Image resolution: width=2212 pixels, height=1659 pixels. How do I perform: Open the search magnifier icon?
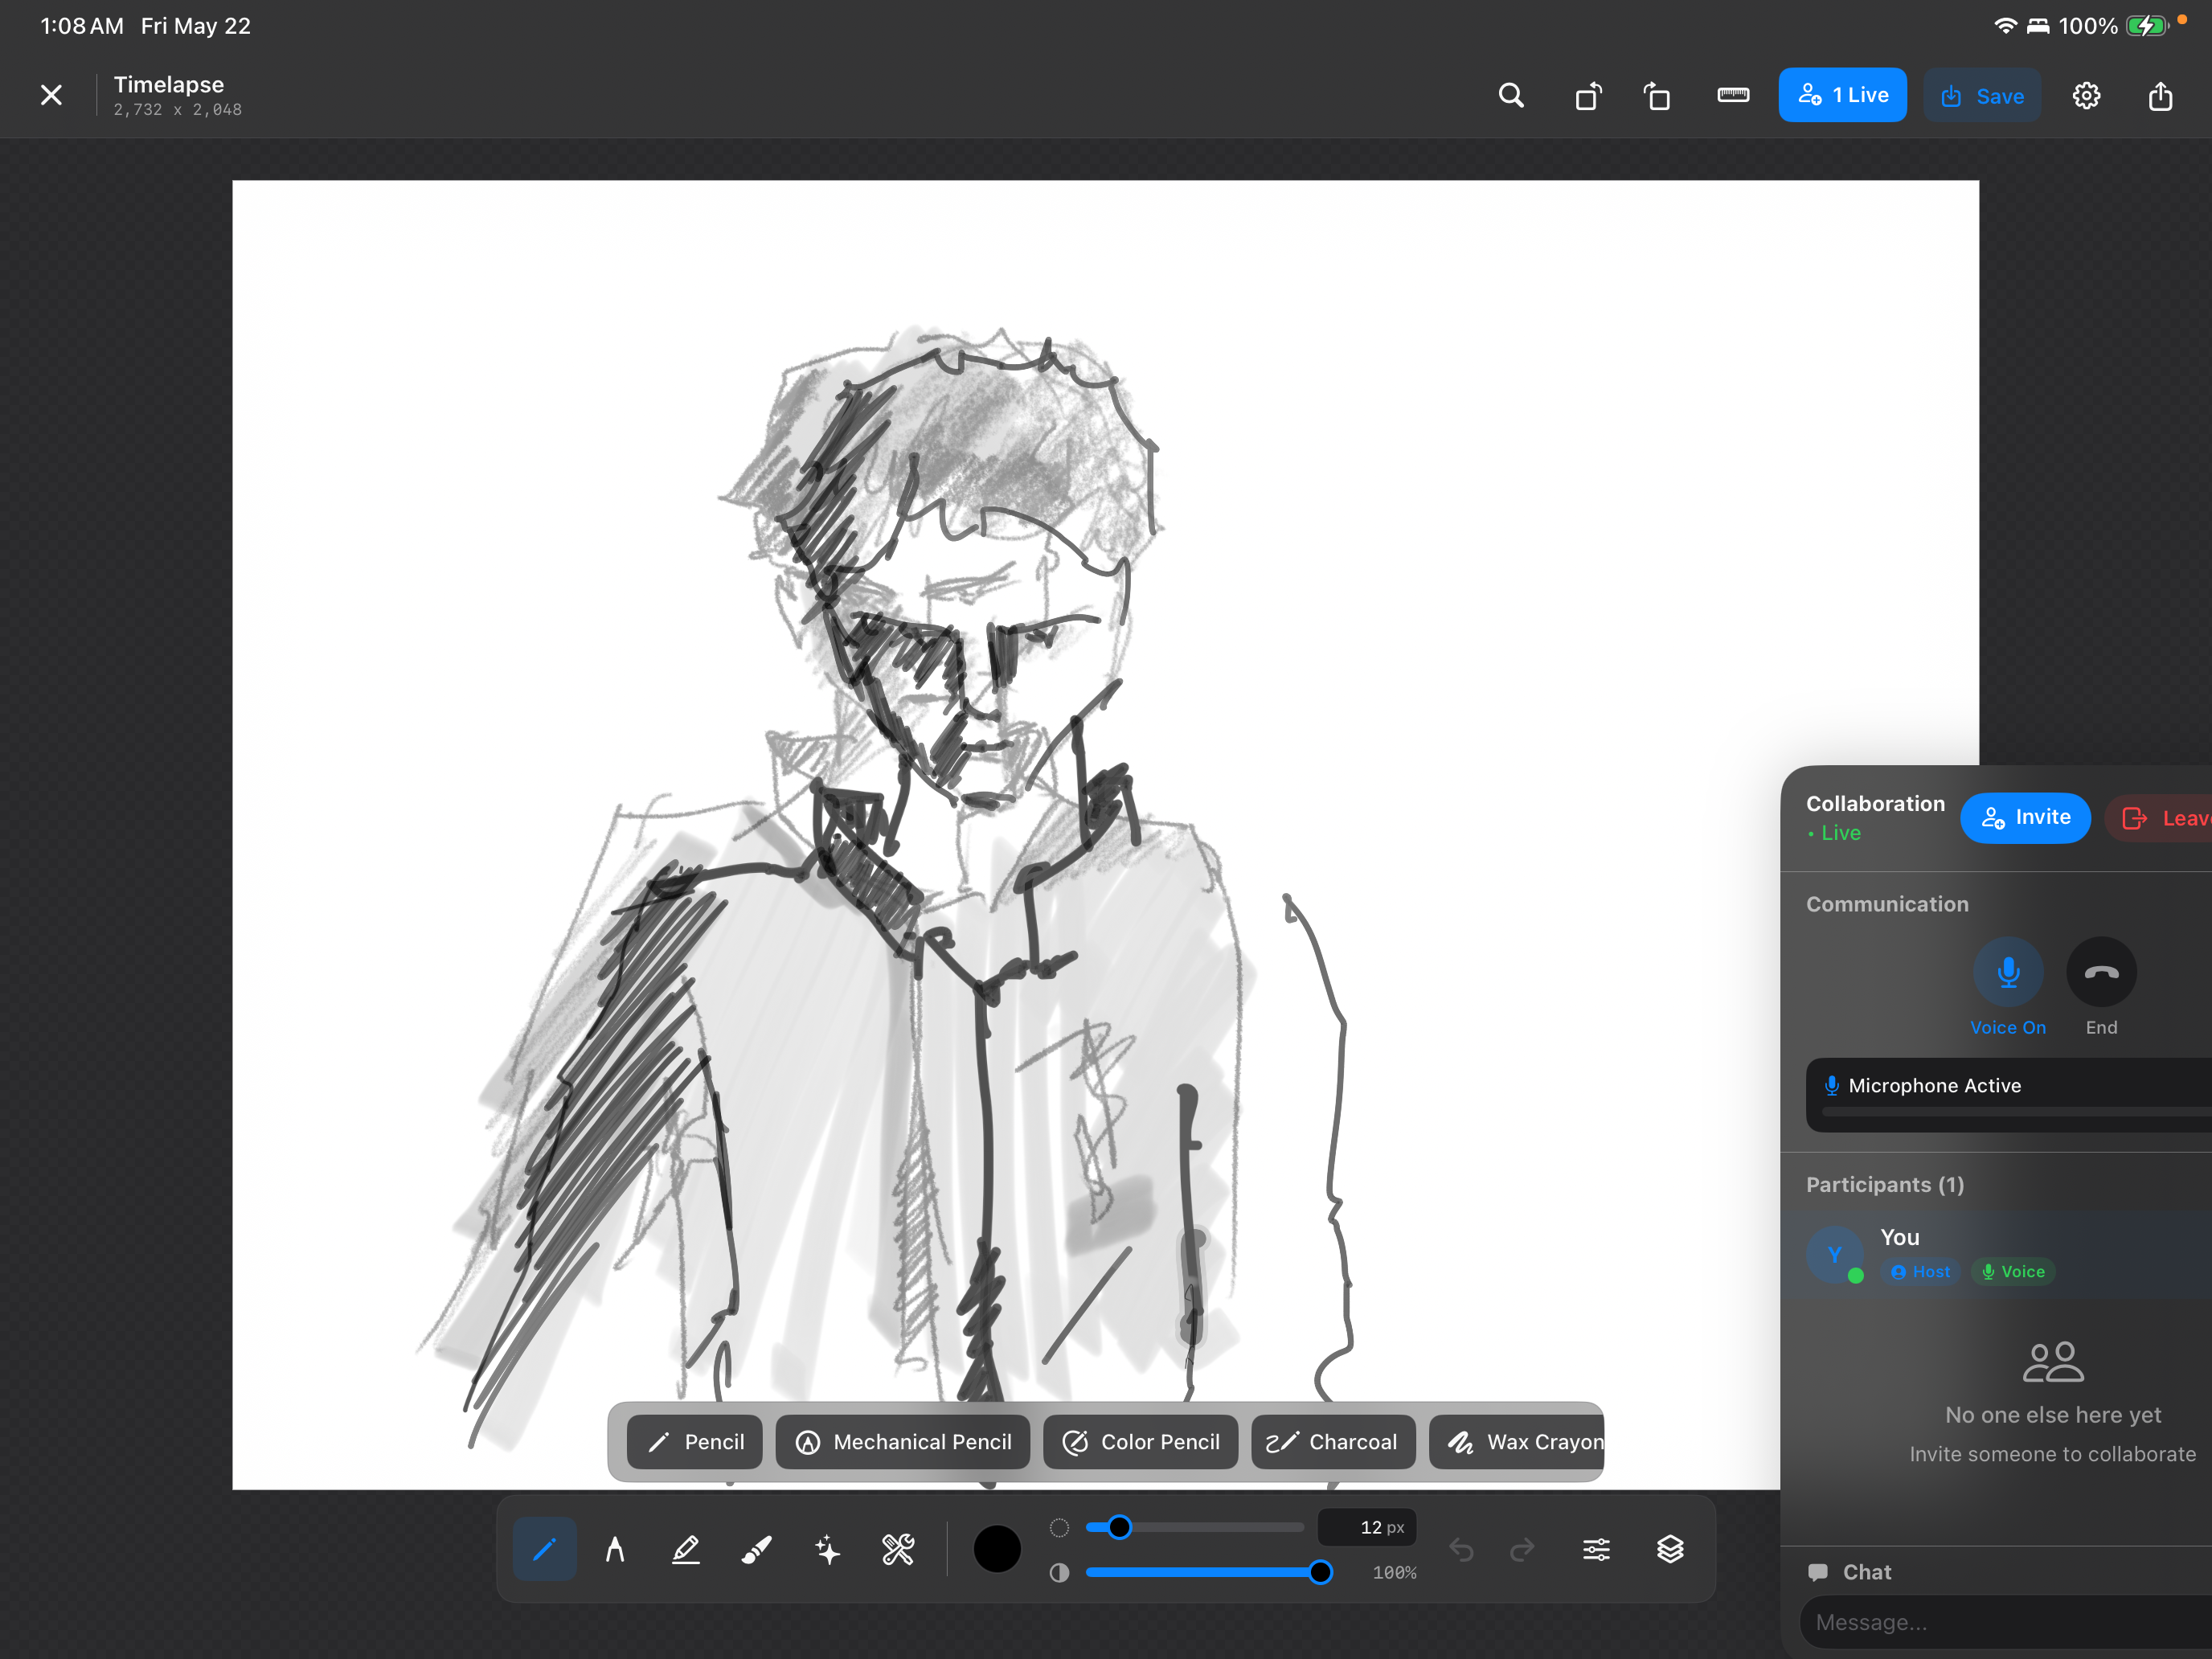[1511, 96]
